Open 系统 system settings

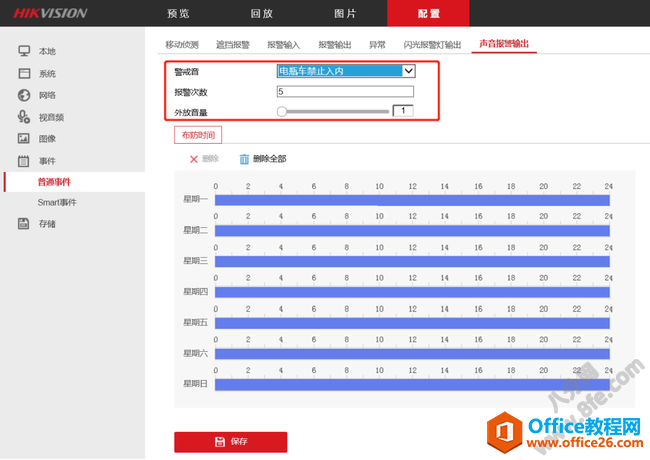(47, 74)
